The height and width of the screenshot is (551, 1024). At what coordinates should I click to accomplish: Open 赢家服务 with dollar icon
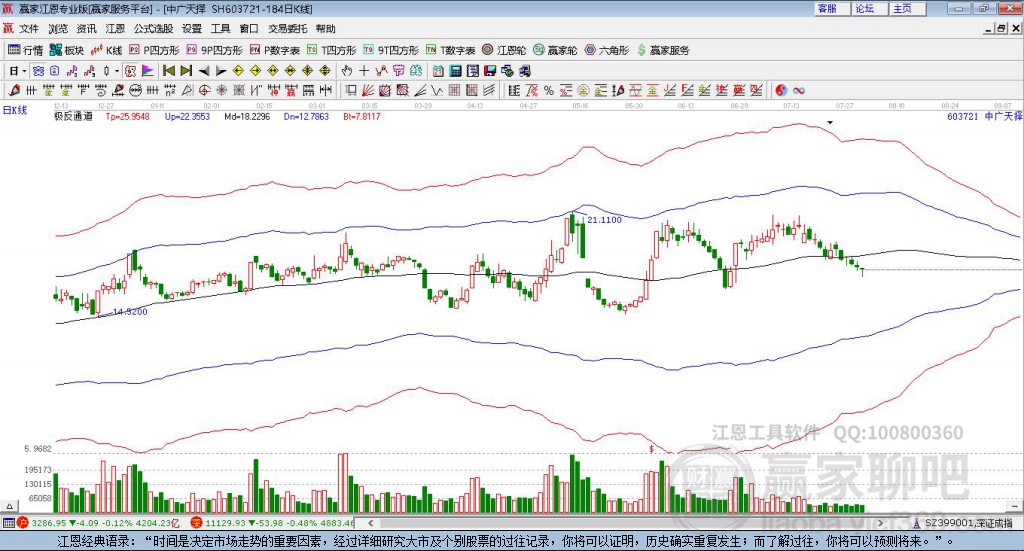tap(663, 50)
